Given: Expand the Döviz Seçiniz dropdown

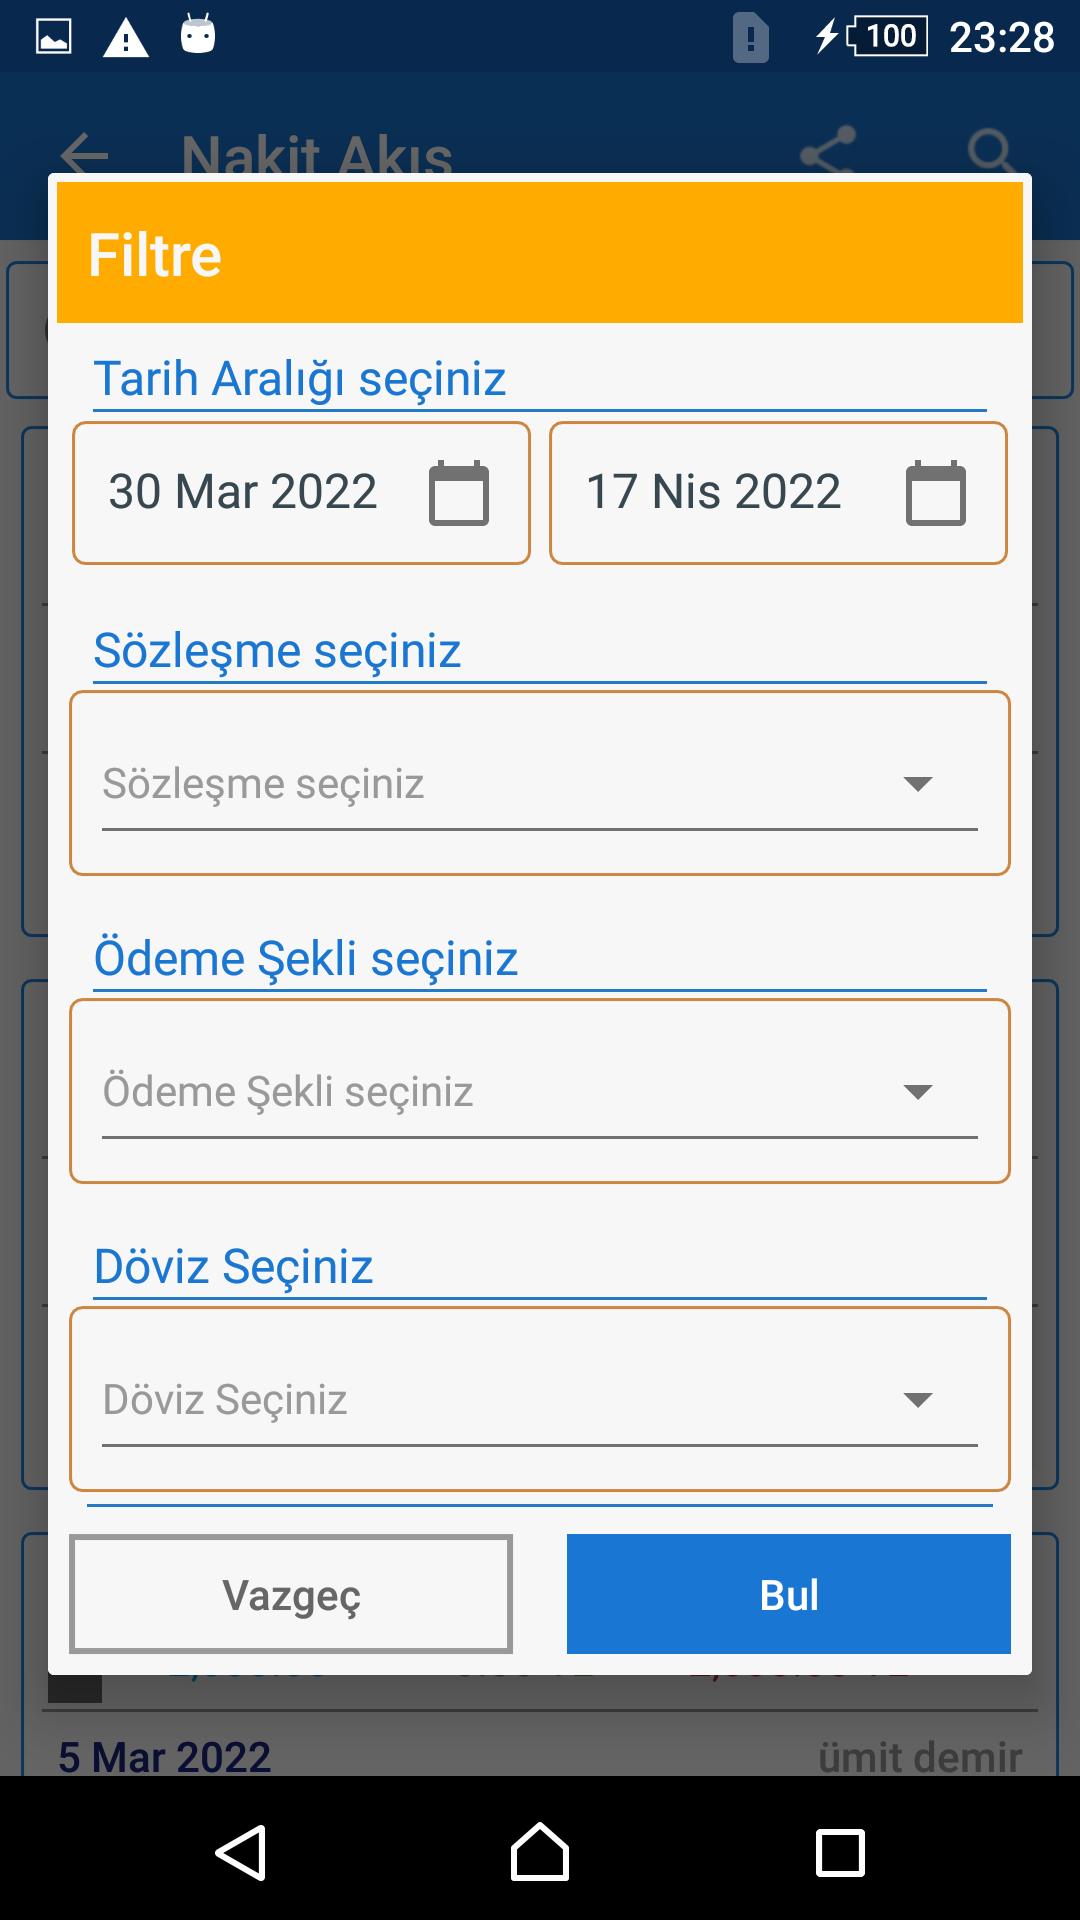Looking at the screenshot, I should [x=540, y=1399].
